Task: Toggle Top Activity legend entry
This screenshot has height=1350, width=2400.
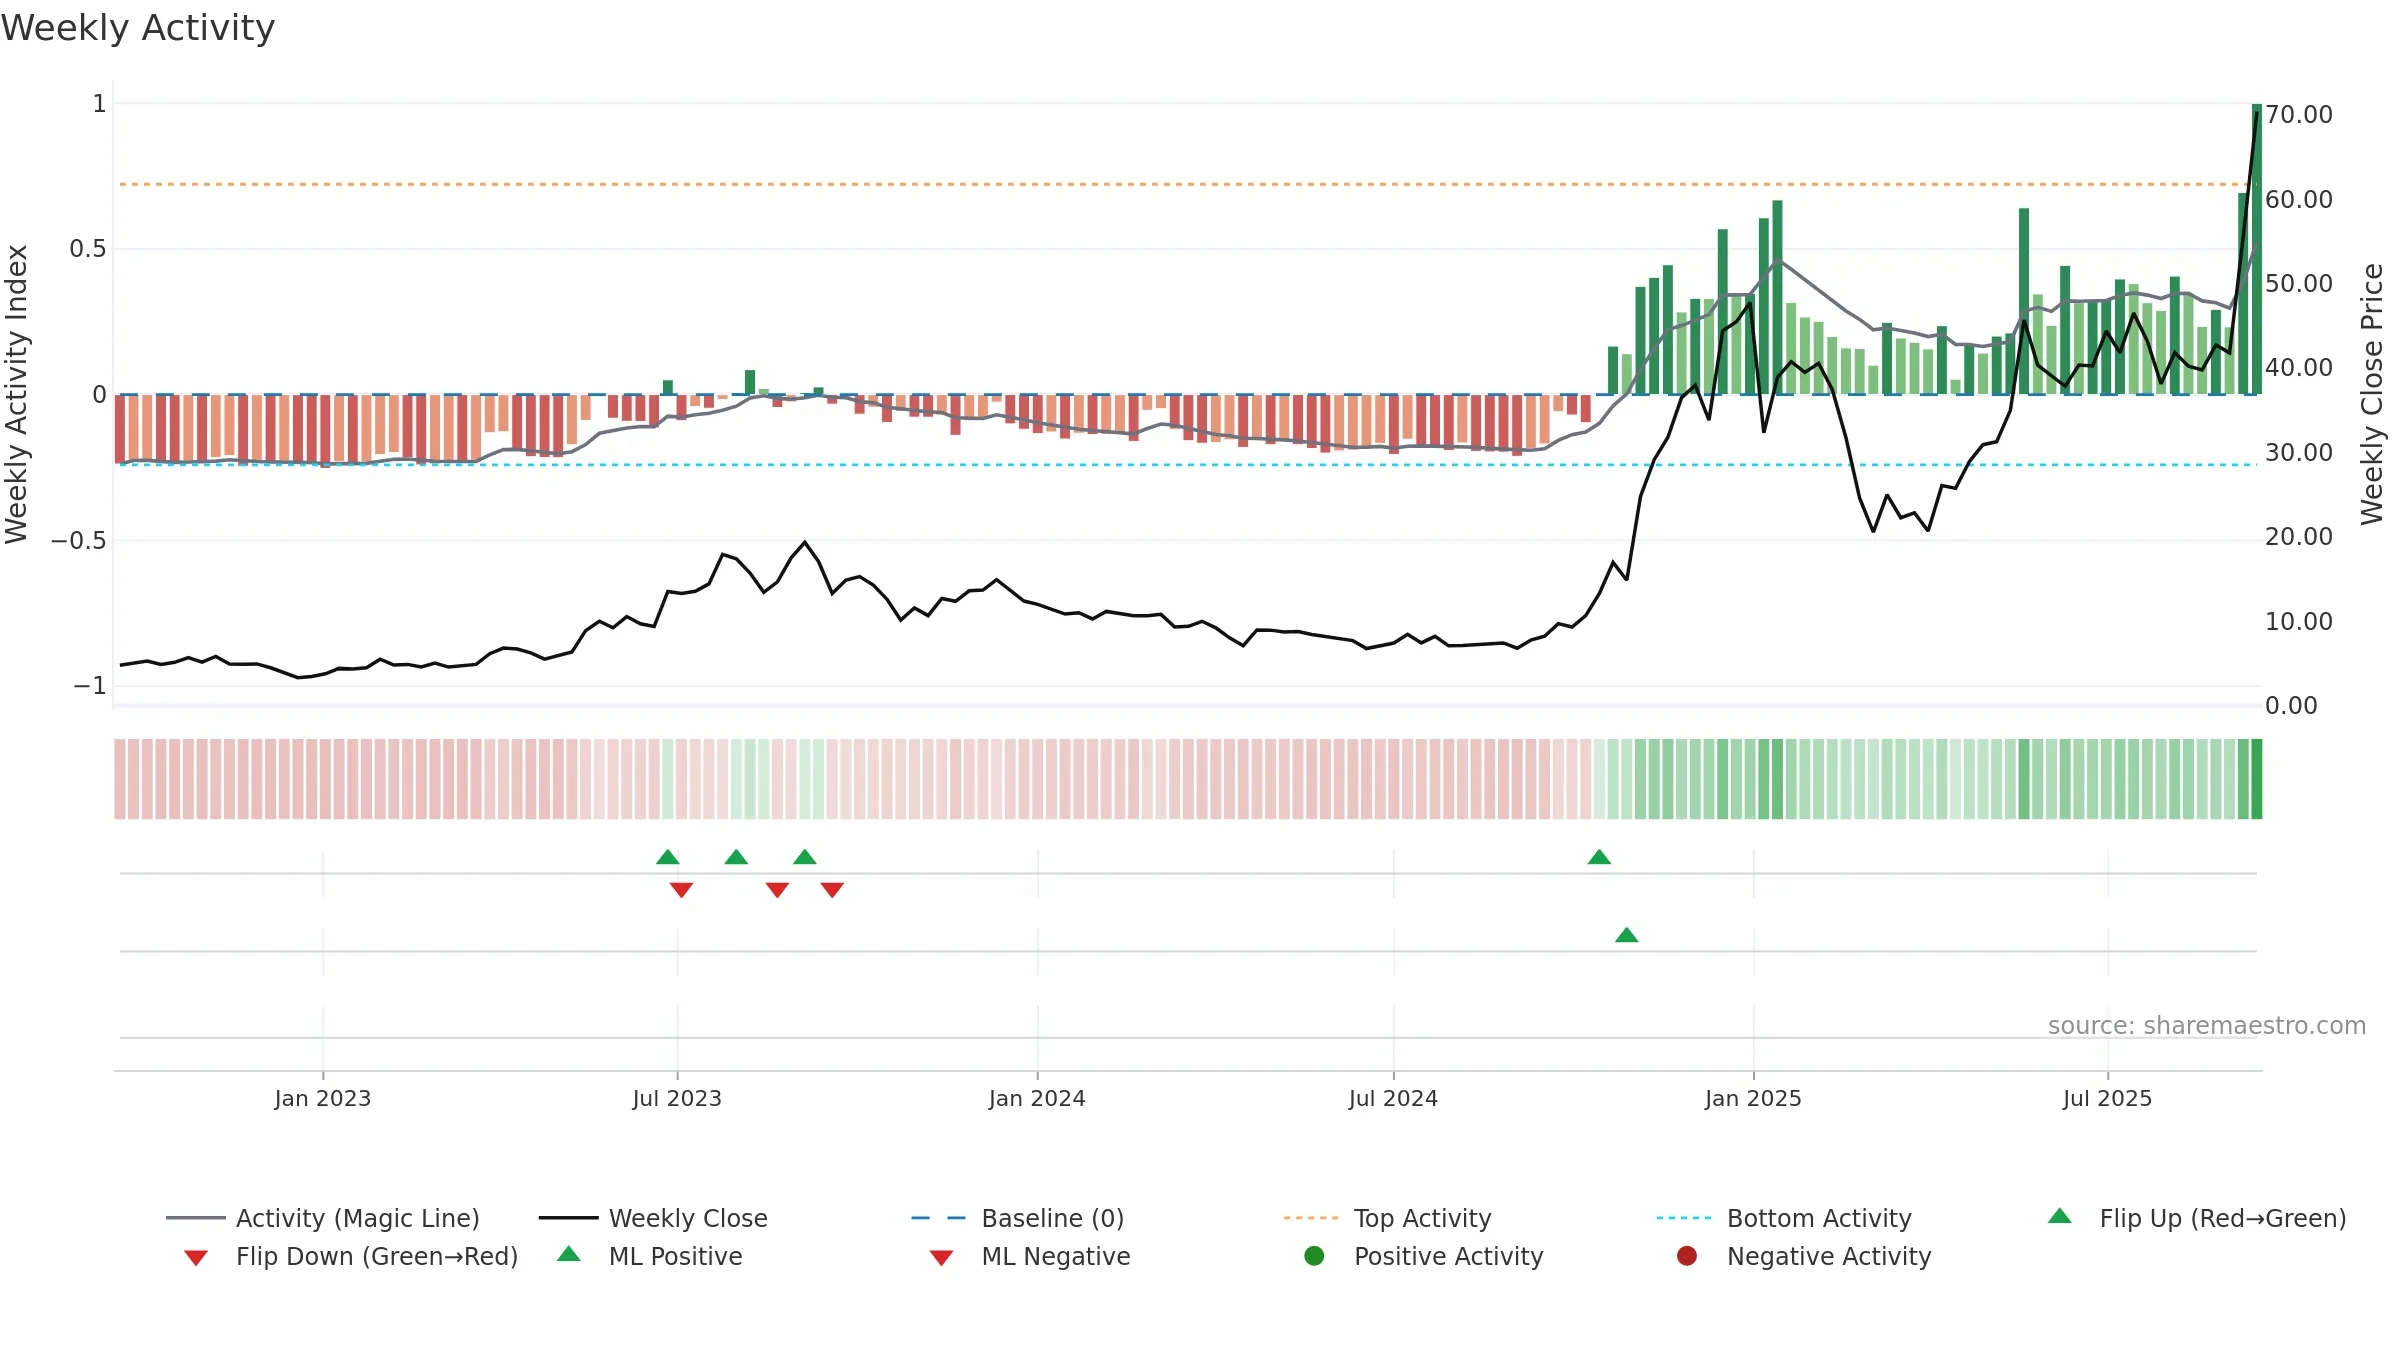Action: 1388,1218
